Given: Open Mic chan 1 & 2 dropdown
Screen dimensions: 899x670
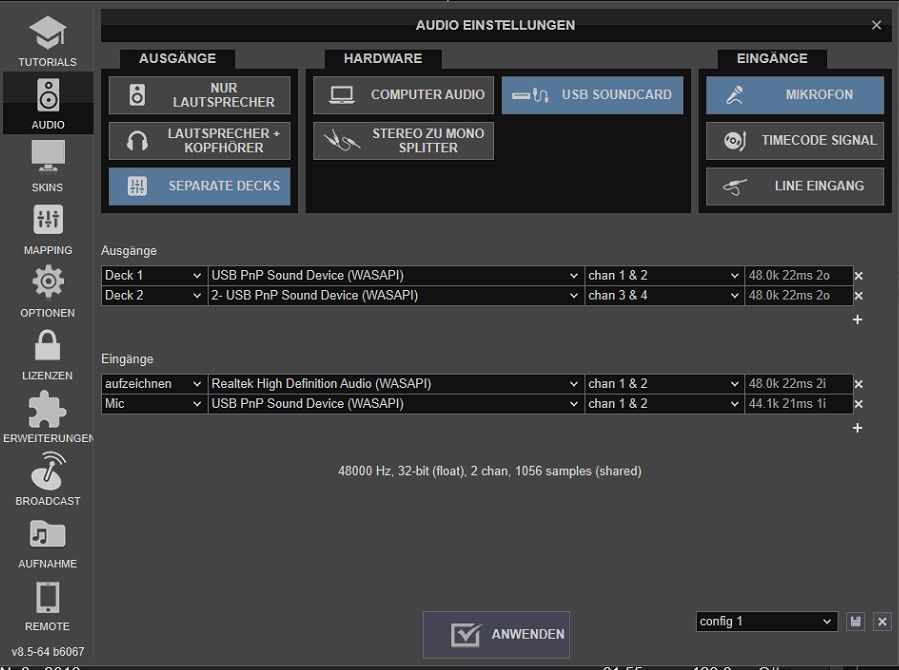Looking at the screenshot, I should [664, 404].
